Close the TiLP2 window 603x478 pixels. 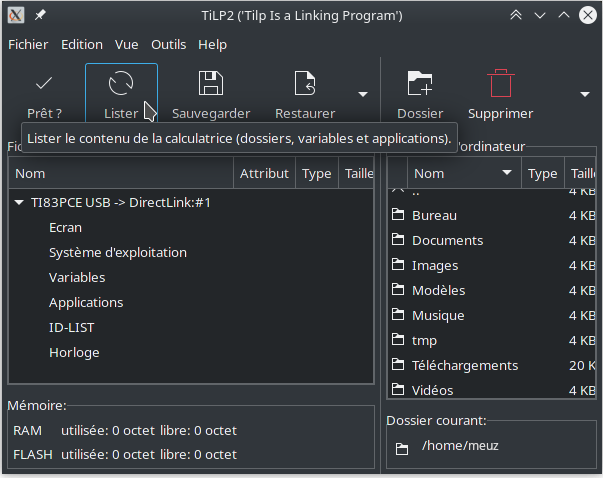point(588,15)
